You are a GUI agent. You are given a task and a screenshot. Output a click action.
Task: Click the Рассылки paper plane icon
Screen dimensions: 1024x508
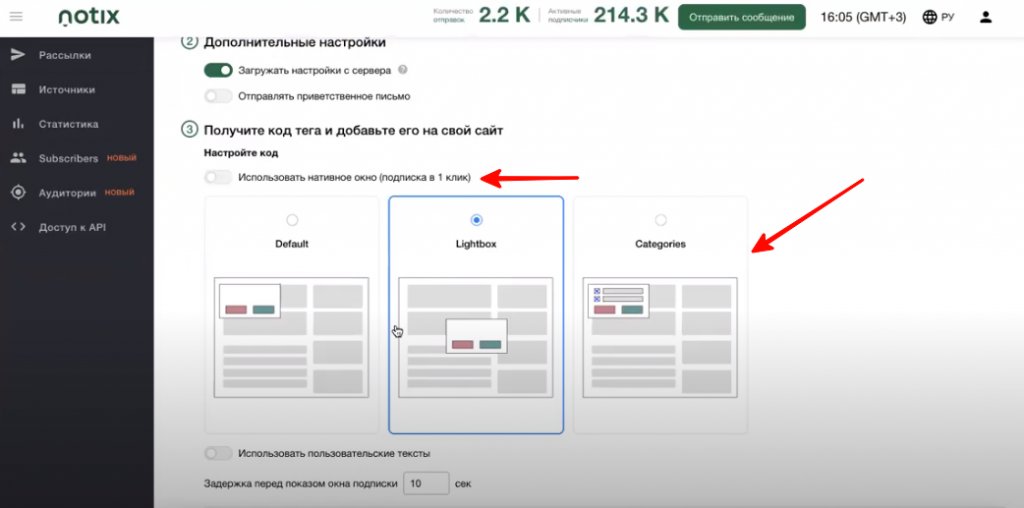pos(17,55)
